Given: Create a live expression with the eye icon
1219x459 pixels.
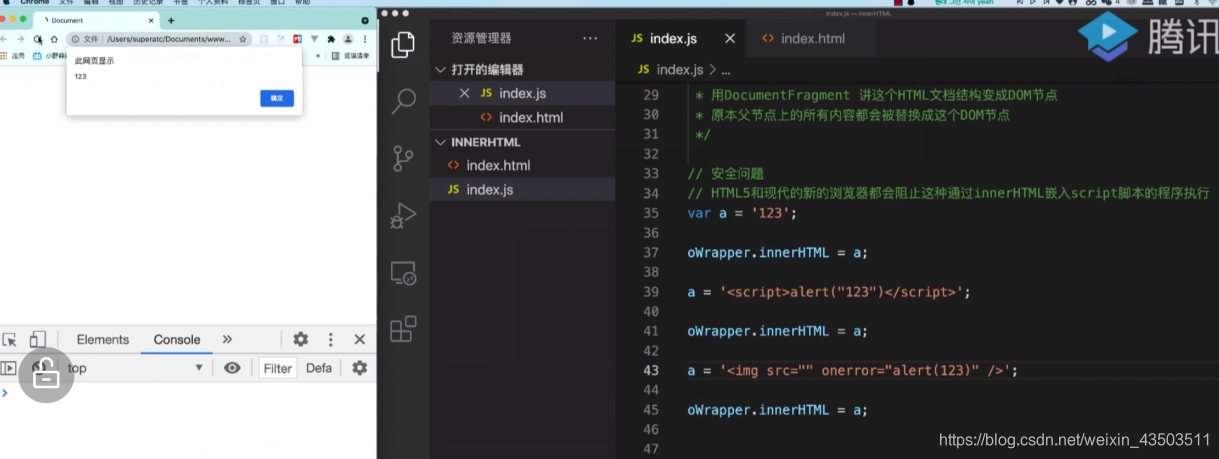Looking at the screenshot, I should coord(232,368).
